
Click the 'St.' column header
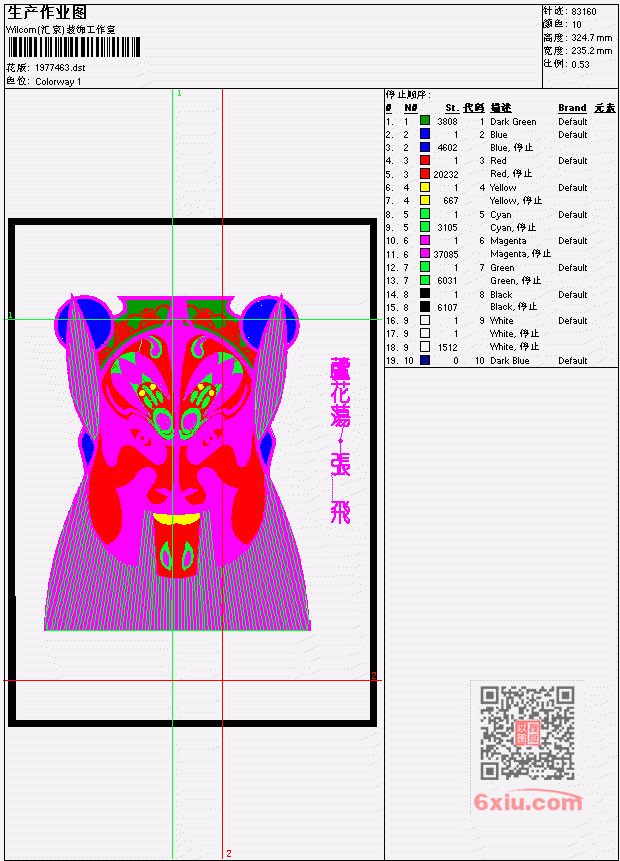pos(452,108)
